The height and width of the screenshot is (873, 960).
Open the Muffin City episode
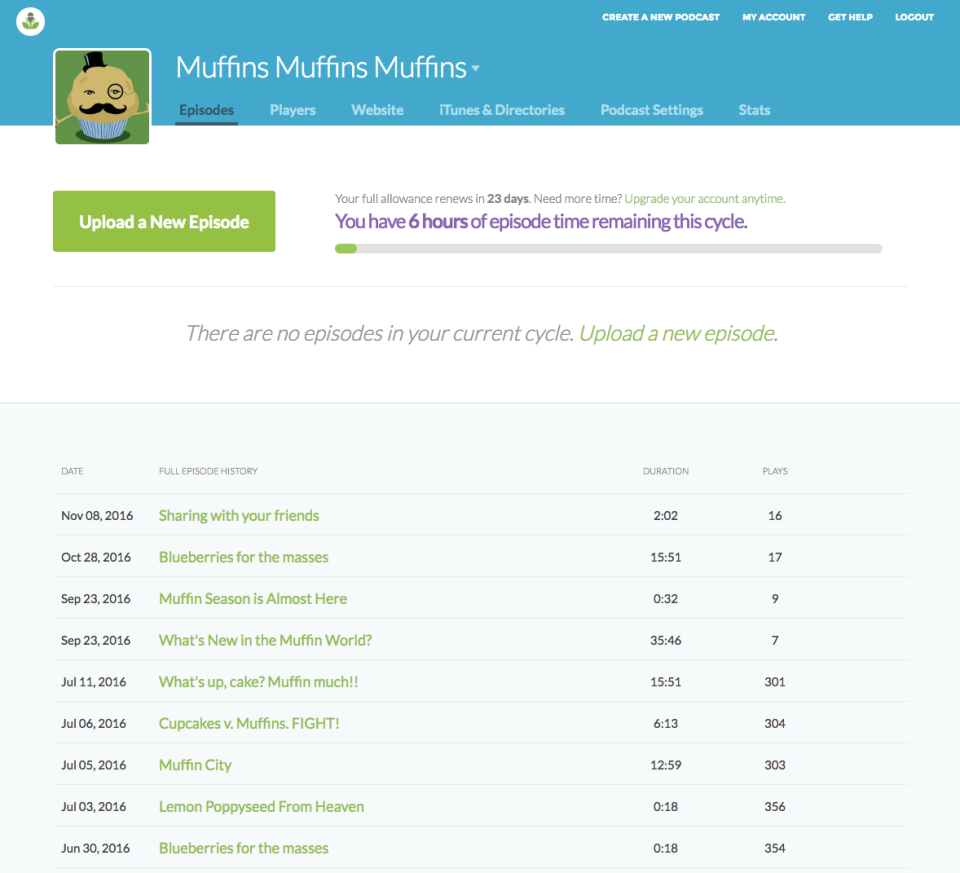point(195,765)
